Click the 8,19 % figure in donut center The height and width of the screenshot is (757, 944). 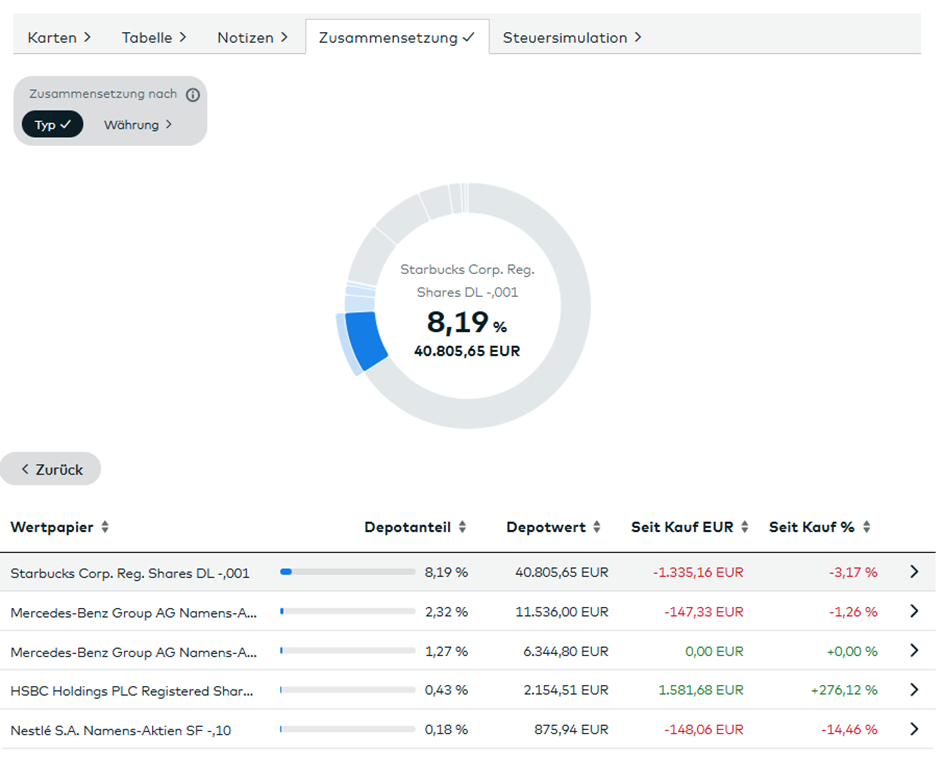coord(467,322)
